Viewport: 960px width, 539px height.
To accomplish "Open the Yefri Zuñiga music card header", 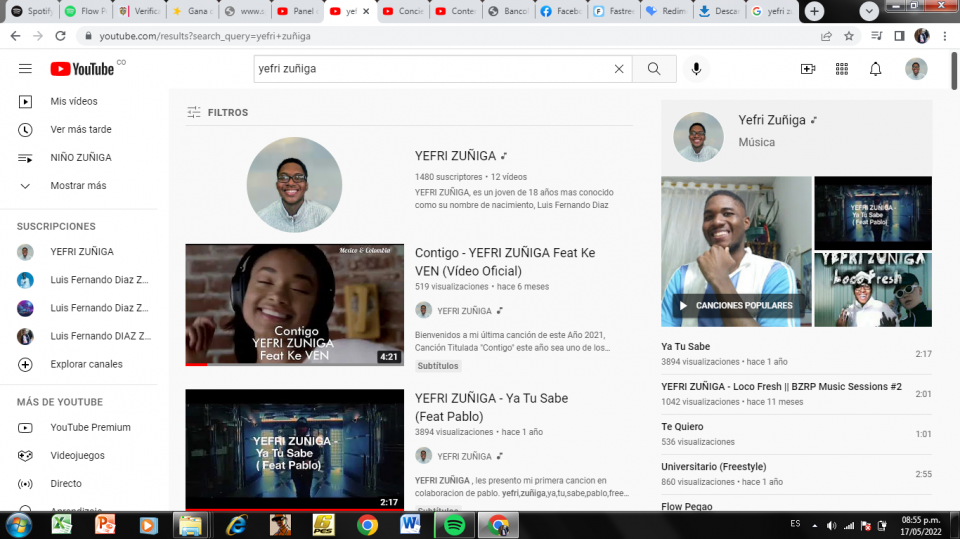I will pos(797,137).
